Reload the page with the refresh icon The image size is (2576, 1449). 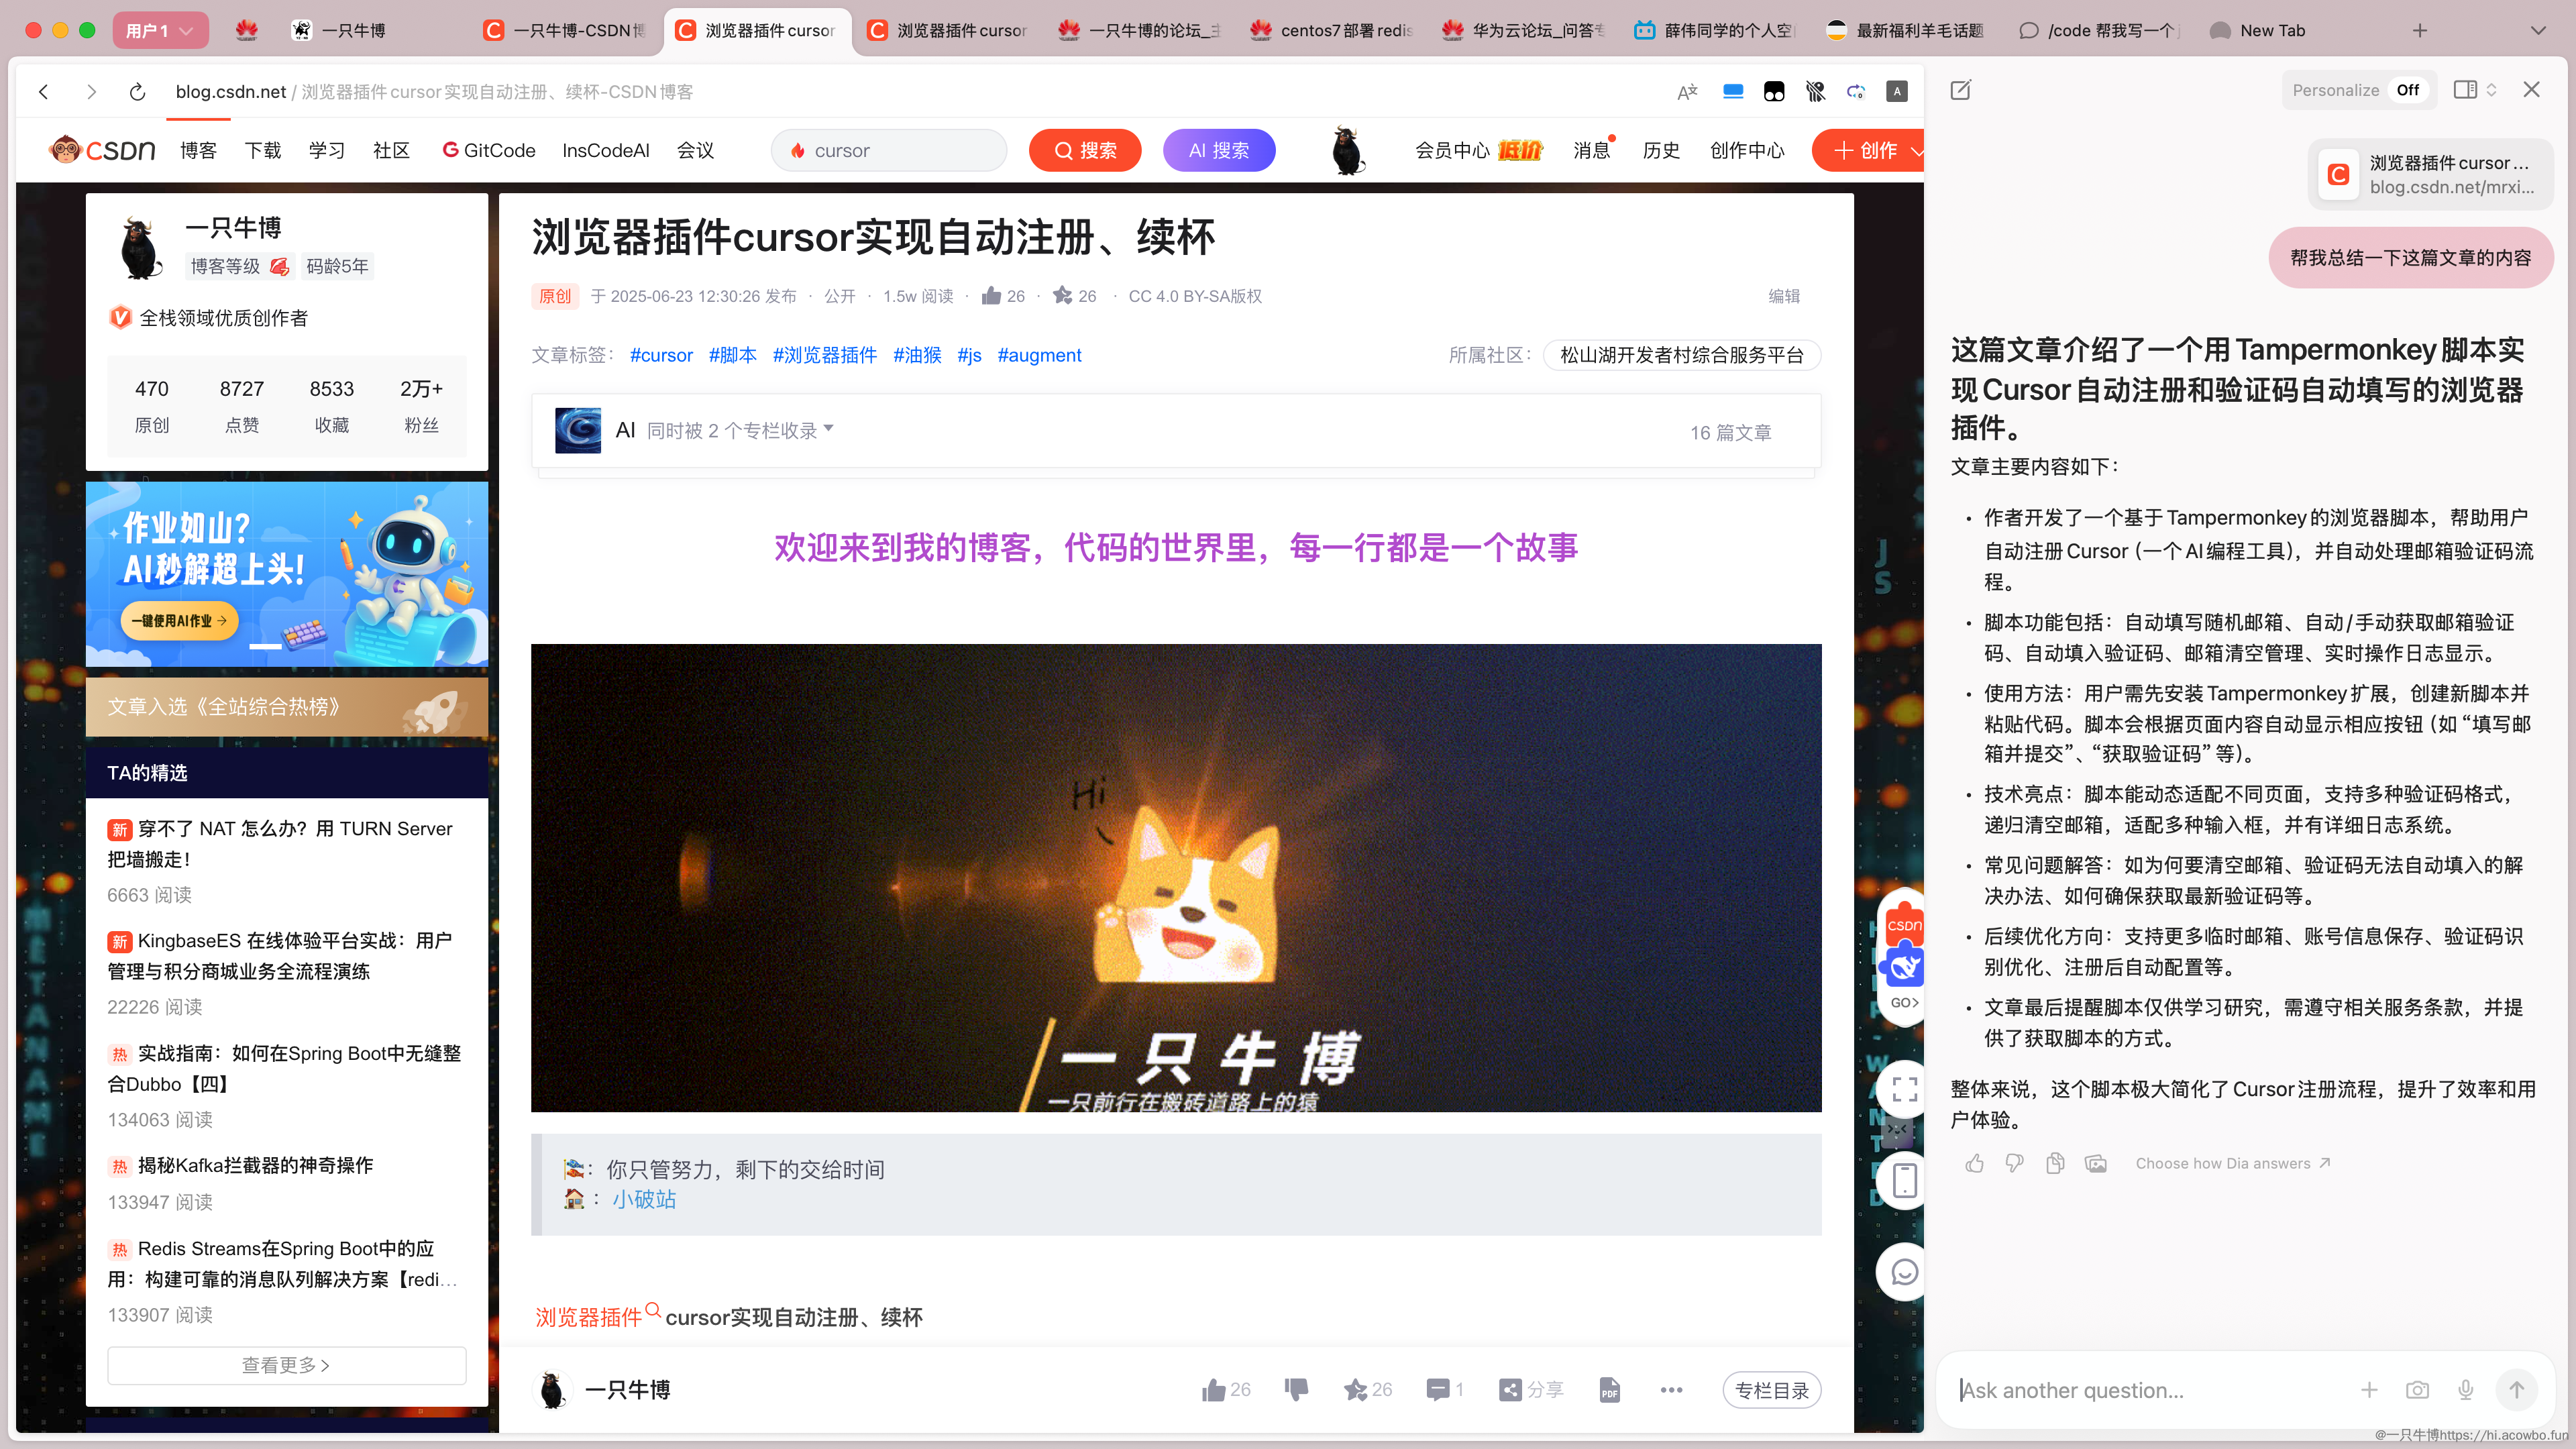tap(138, 91)
